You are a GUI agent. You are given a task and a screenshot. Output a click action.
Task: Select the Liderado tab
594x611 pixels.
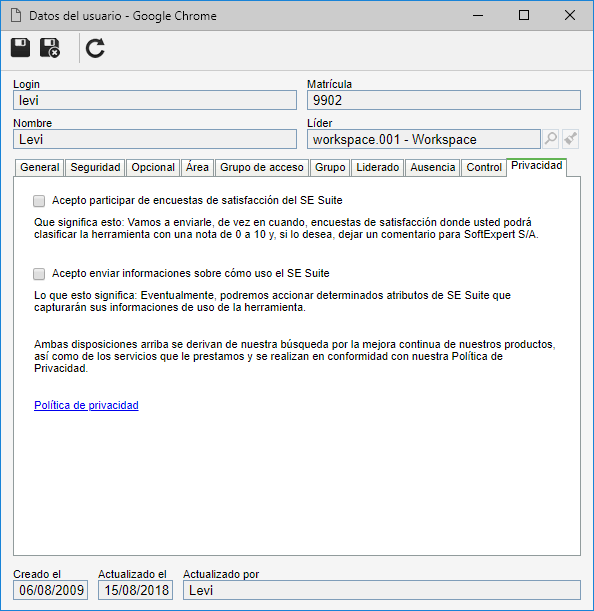click(377, 168)
